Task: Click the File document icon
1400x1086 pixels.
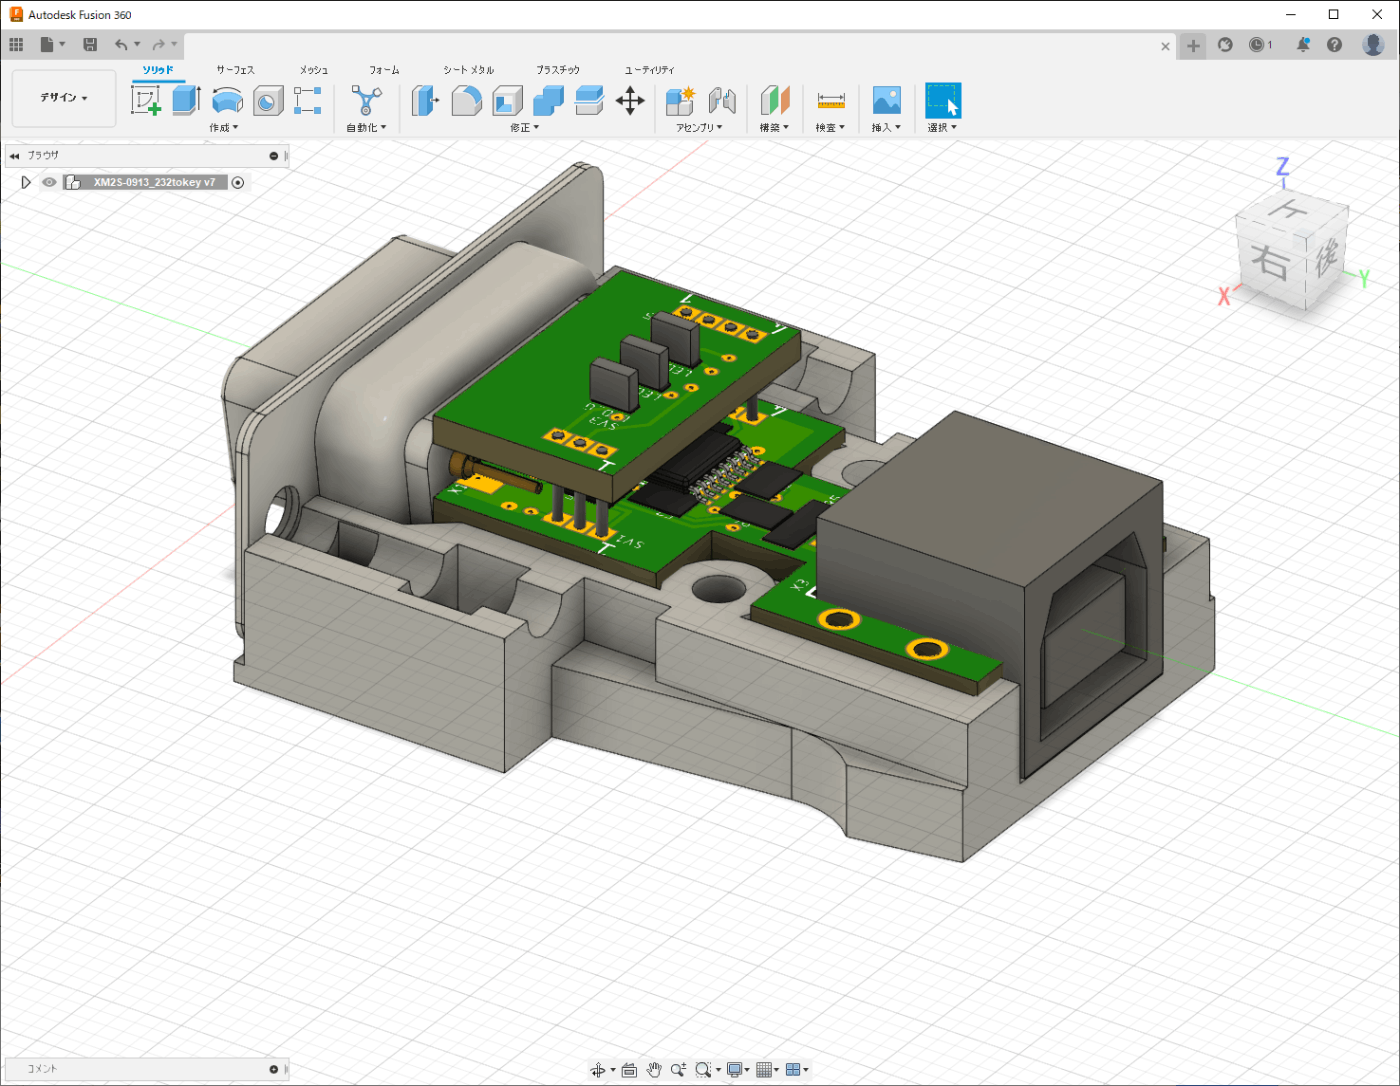Action: 47,45
